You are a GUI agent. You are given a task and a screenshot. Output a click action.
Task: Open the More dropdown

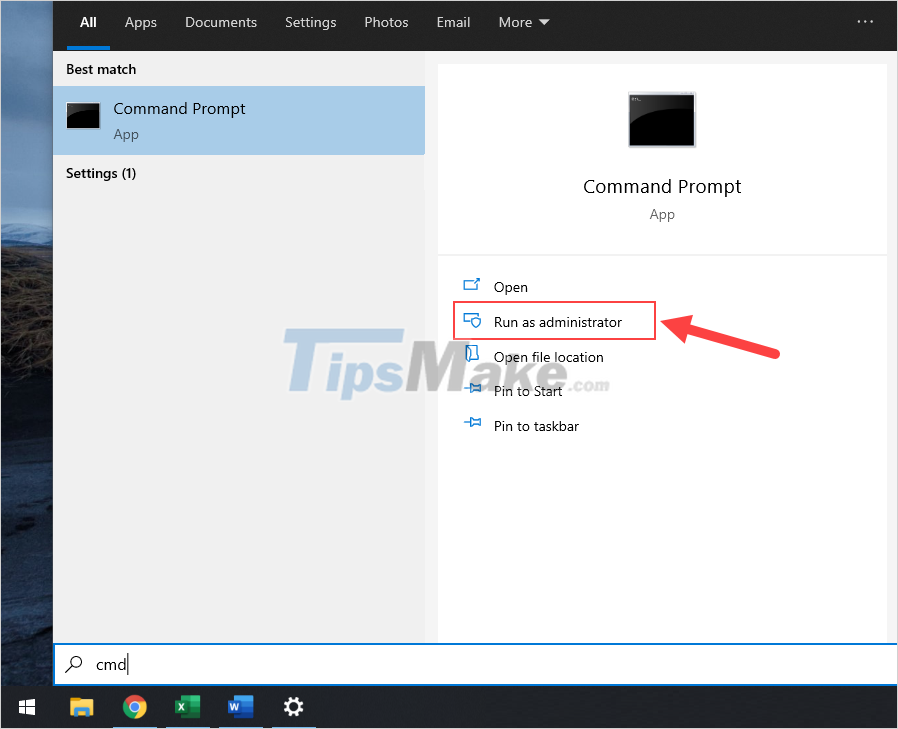pyautogui.click(x=522, y=22)
